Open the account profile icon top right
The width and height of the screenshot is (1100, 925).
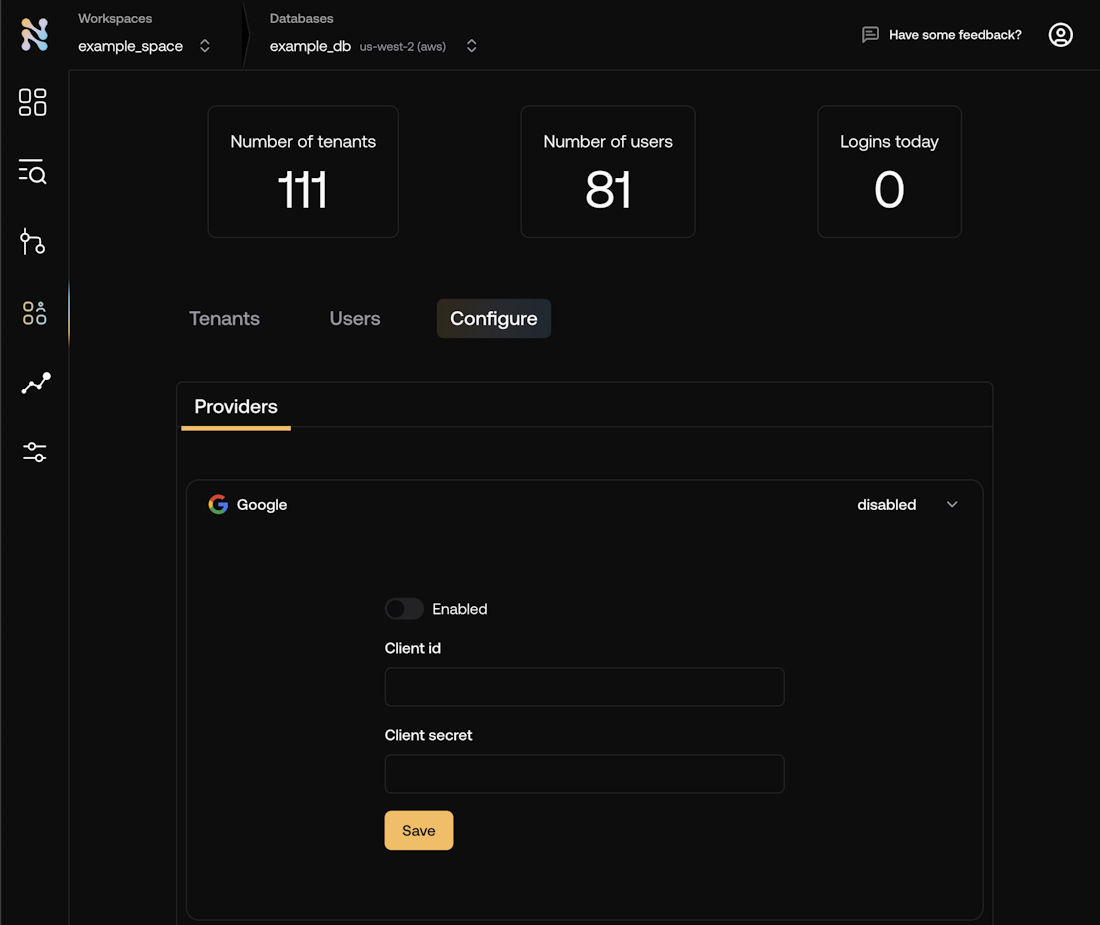[1060, 34]
